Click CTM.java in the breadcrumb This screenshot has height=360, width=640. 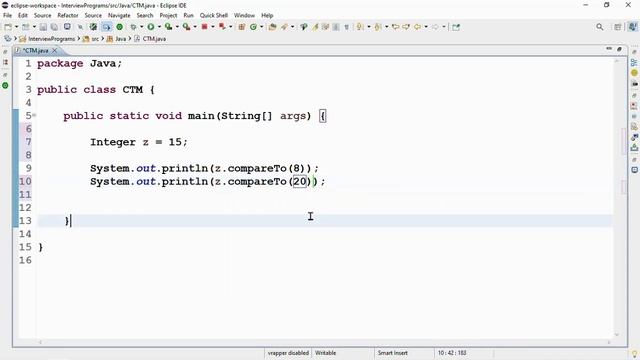tap(154, 39)
